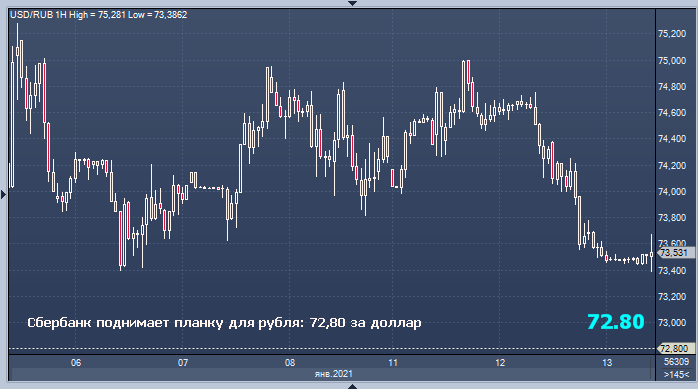Image resolution: width=698 pixels, height=389 pixels.
Task: Click the 74,200 price axis label
Action: 672,166
